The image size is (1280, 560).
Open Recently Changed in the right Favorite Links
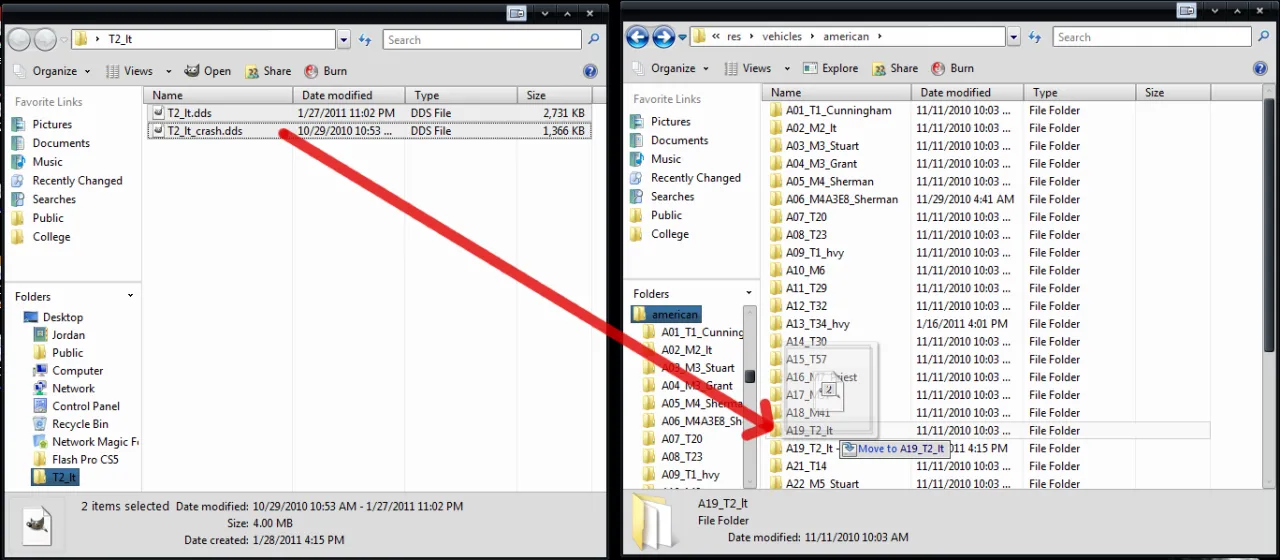(695, 178)
